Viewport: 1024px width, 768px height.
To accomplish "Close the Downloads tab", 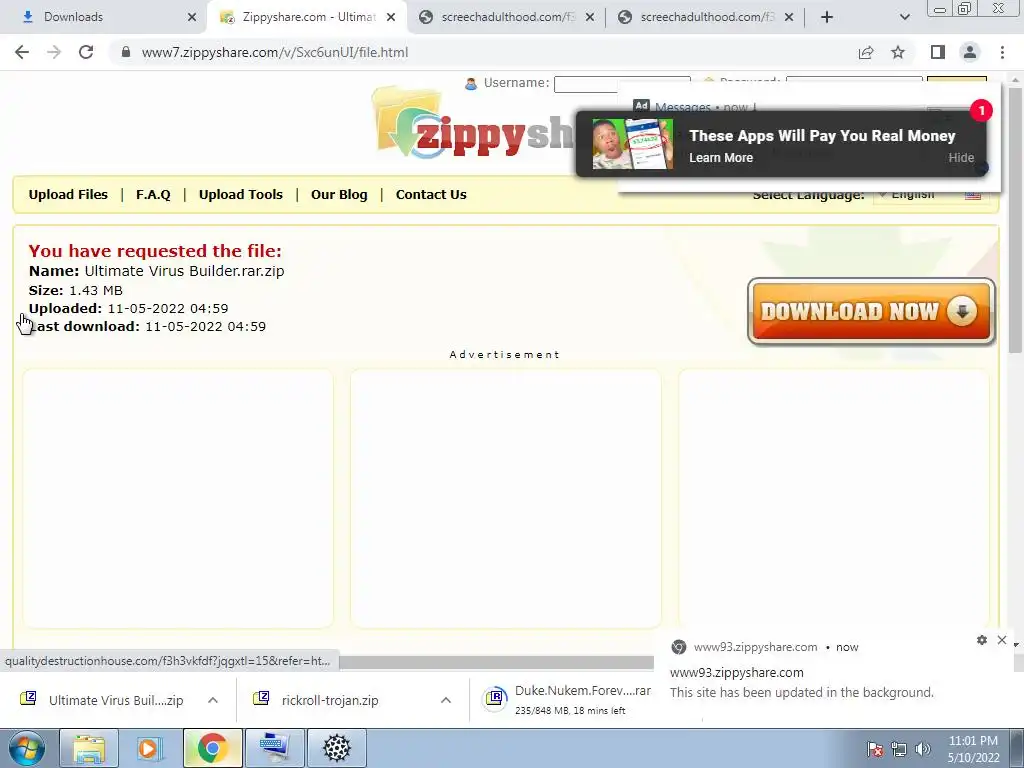I will [192, 17].
